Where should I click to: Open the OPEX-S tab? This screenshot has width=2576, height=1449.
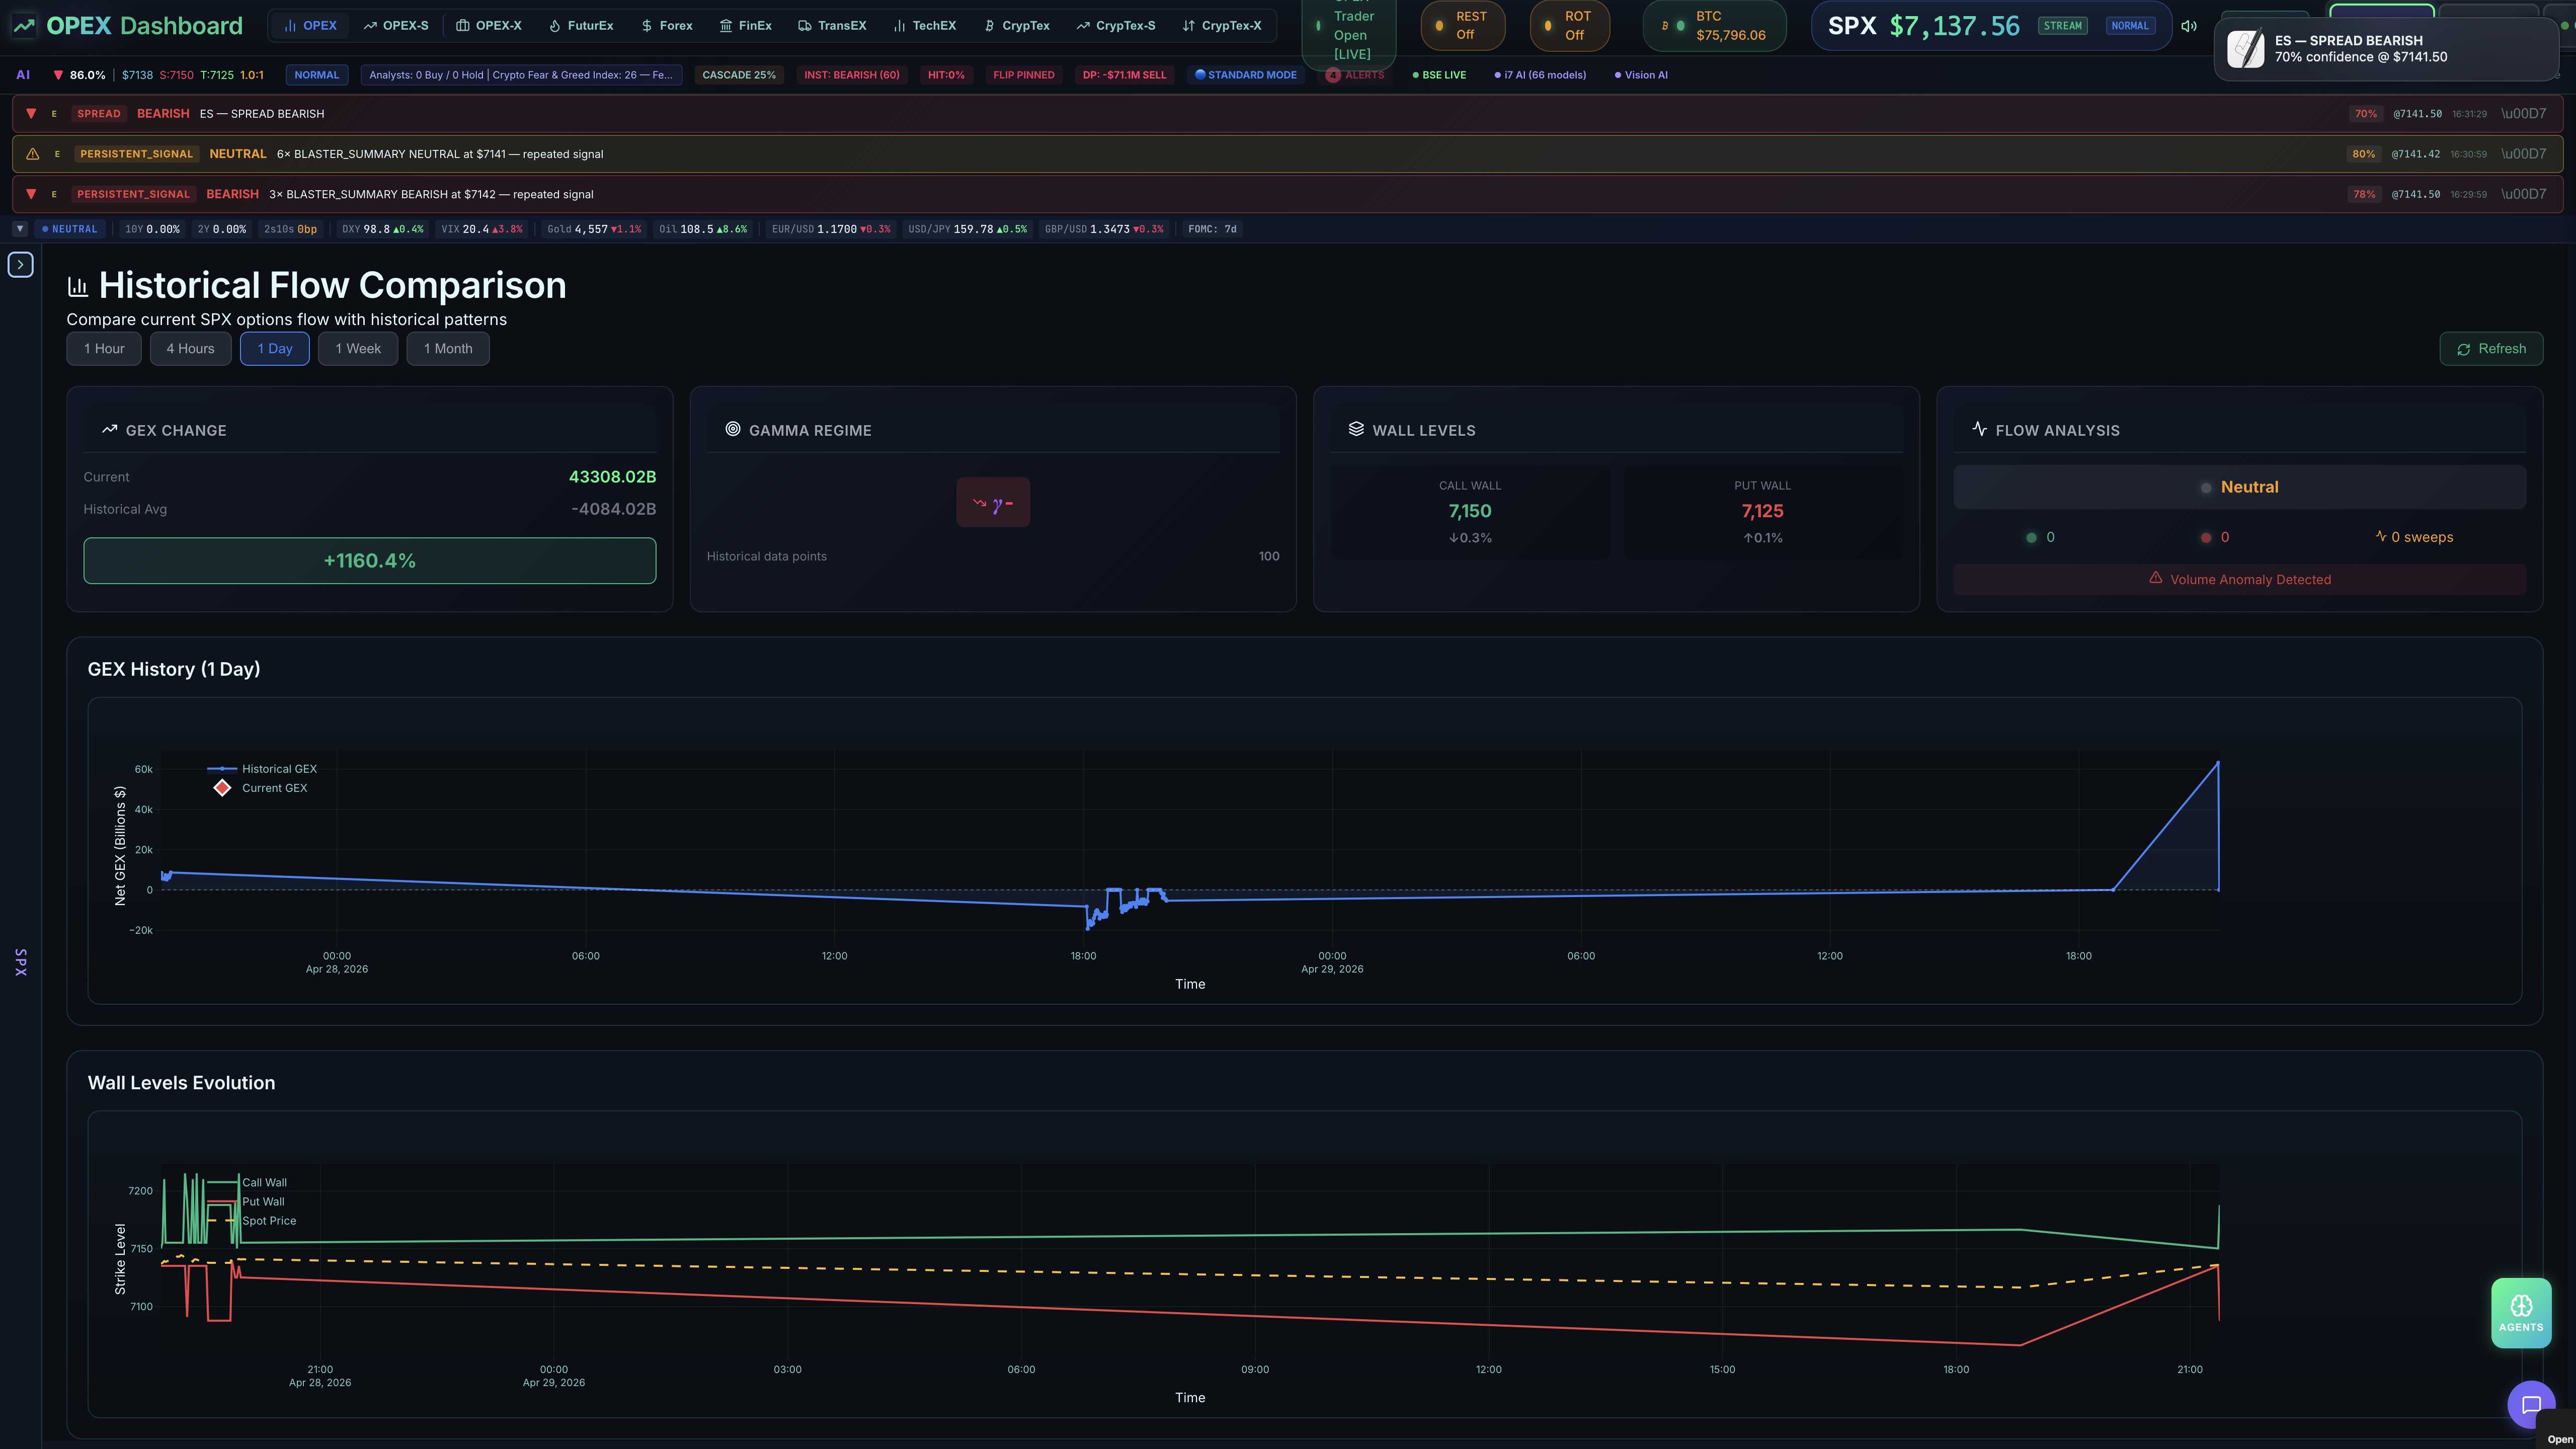(x=396, y=26)
